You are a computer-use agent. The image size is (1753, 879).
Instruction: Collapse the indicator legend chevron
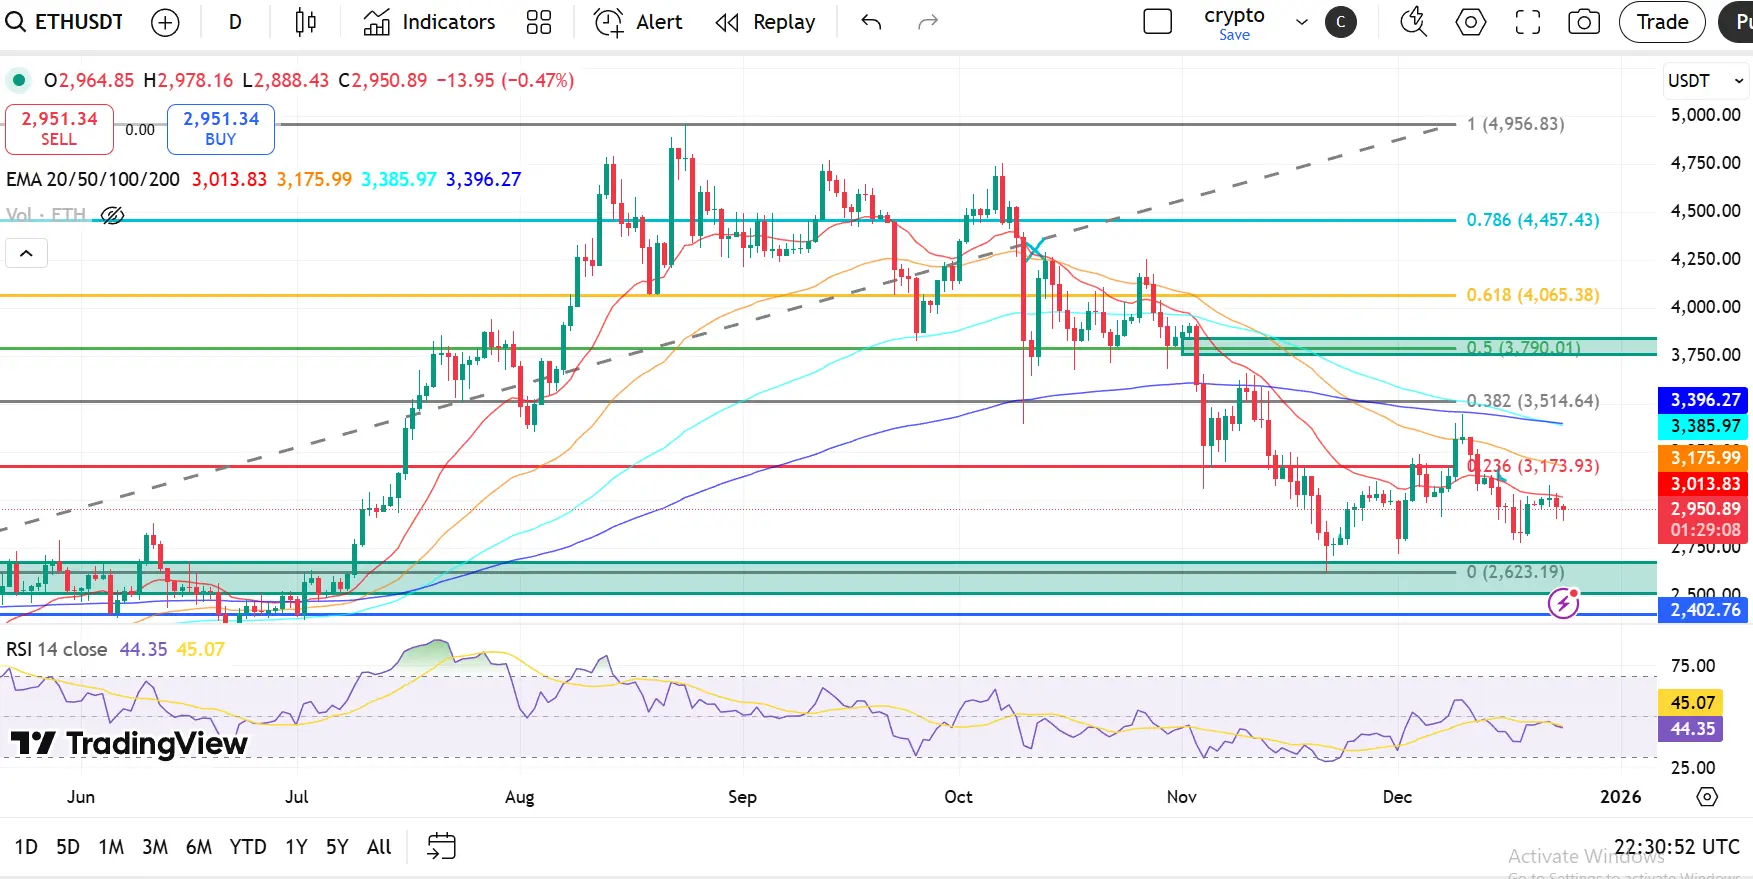[x=26, y=254]
